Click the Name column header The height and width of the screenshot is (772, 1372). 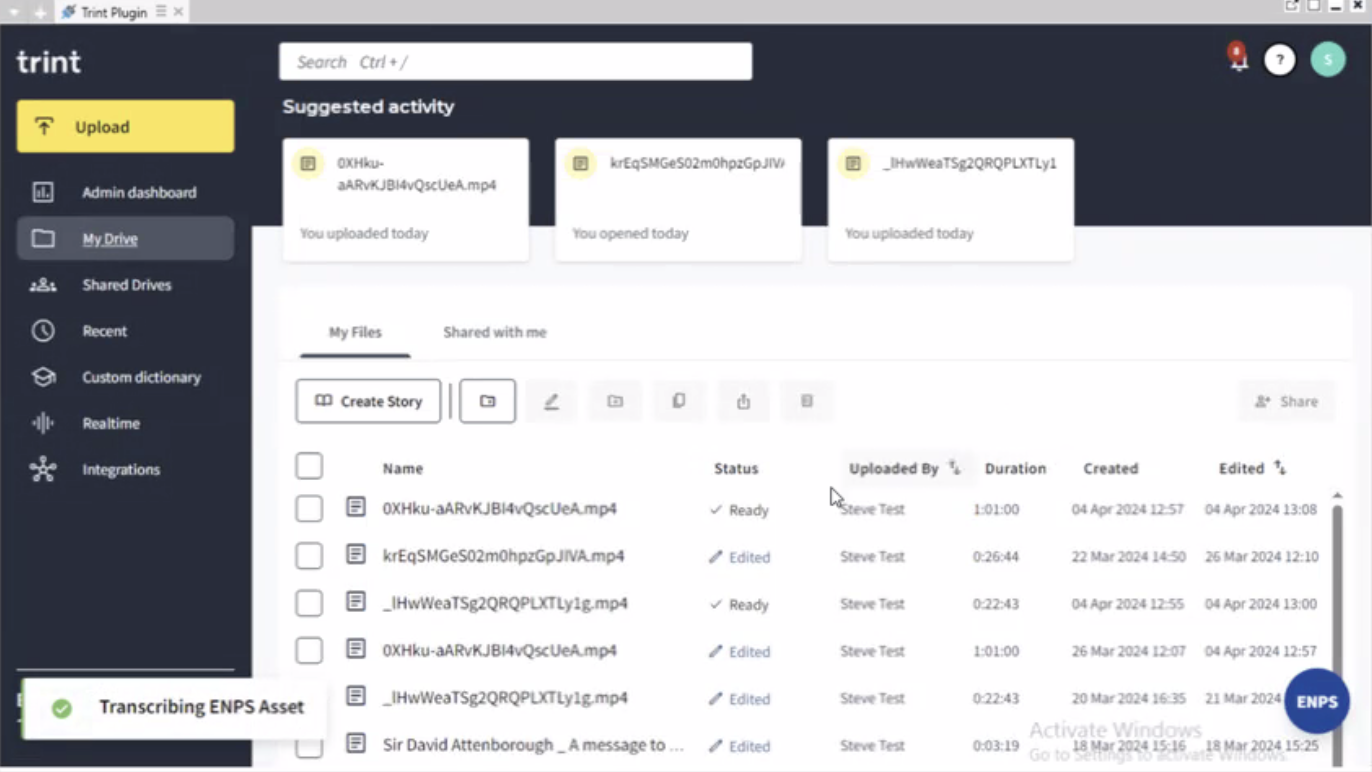click(x=403, y=468)
